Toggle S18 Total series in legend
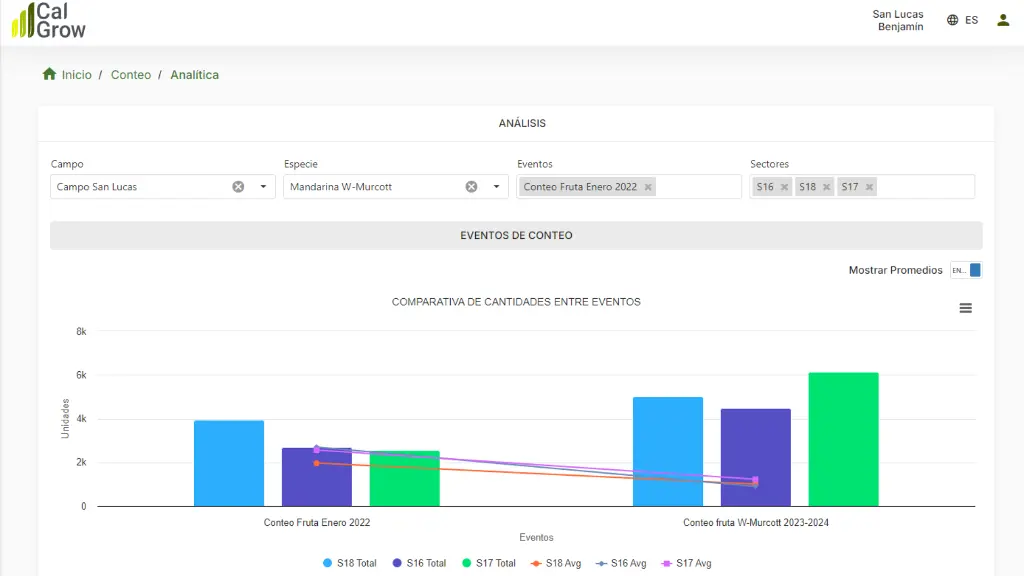The width and height of the screenshot is (1024, 576). pyautogui.click(x=350, y=563)
